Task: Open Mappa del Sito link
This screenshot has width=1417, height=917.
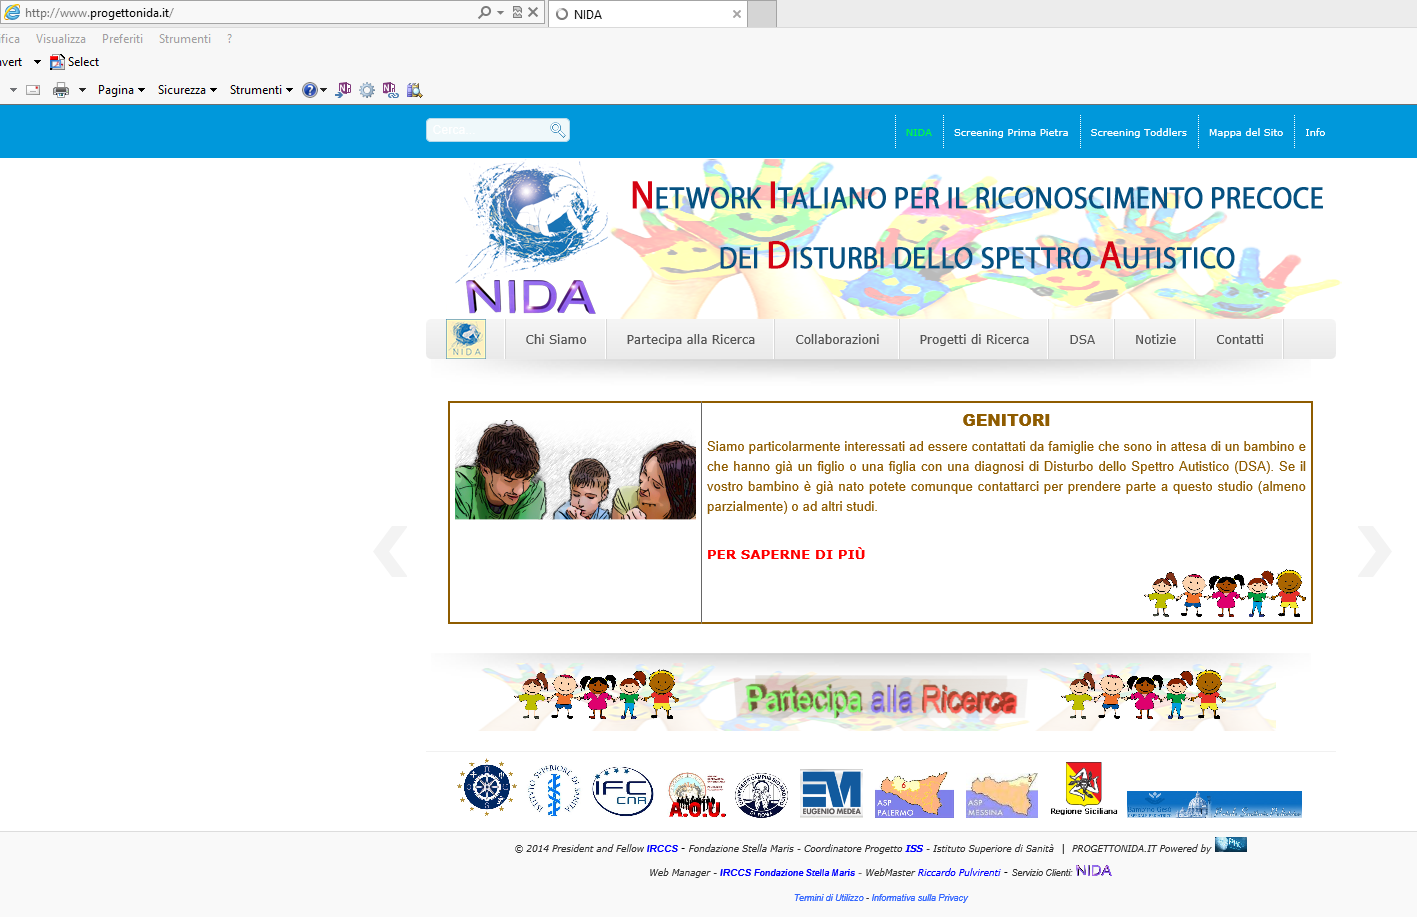Action: click(x=1246, y=132)
